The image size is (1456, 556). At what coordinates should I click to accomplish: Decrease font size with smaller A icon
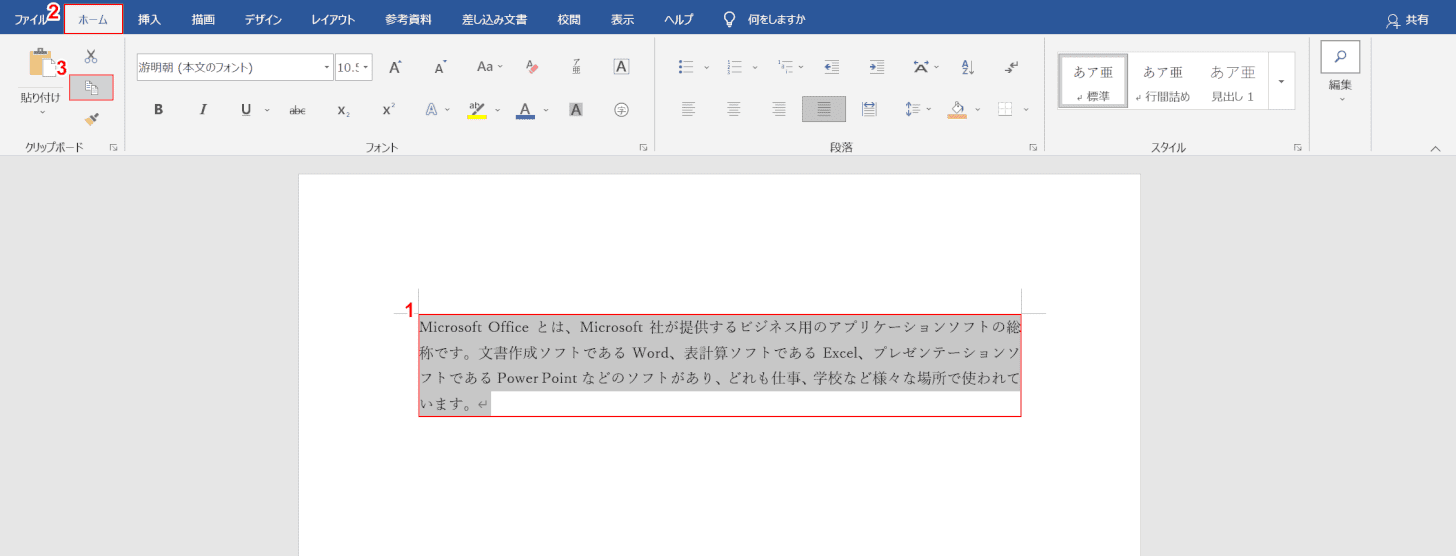click(440, 67)
